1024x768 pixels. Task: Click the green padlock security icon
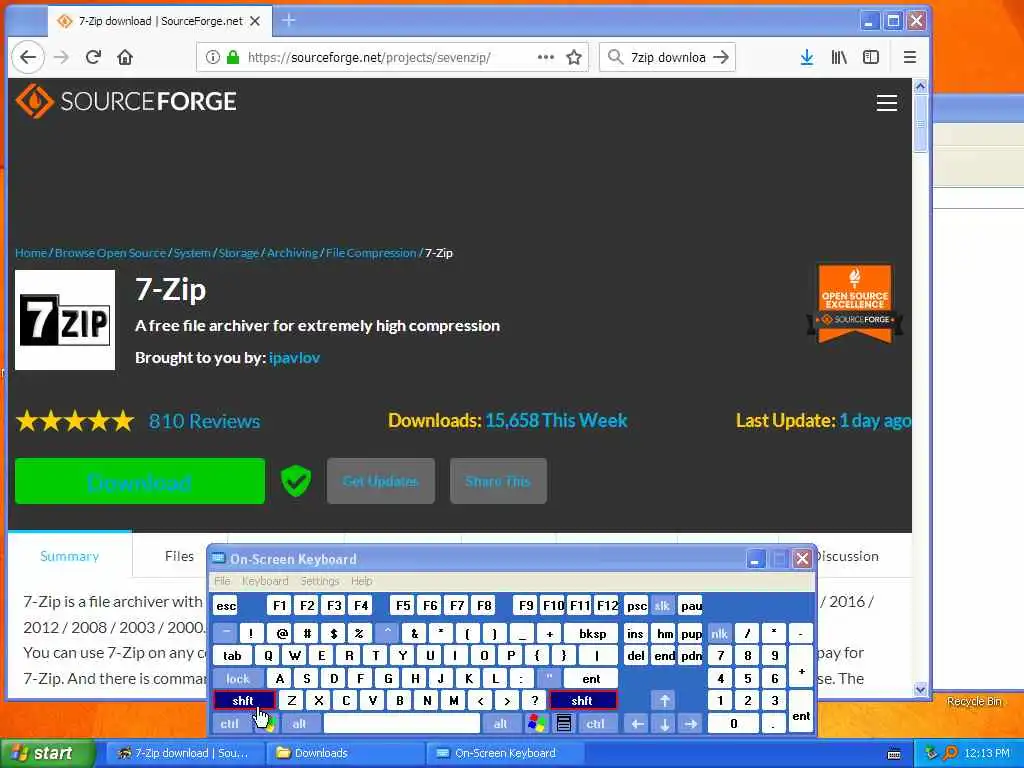point(232,57)
